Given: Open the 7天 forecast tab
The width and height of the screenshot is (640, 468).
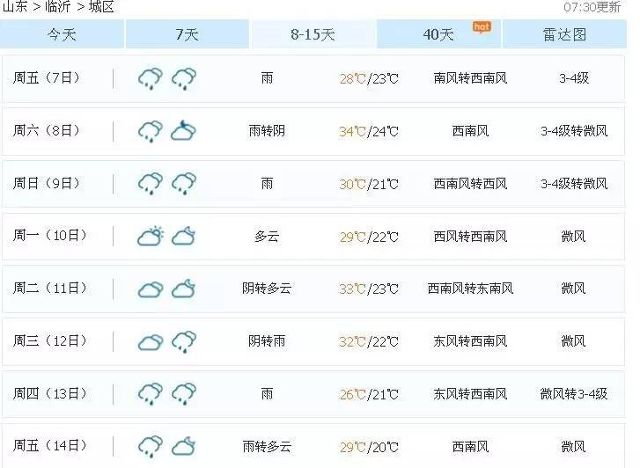Looking at the screenshot, I should click(187, 34).
